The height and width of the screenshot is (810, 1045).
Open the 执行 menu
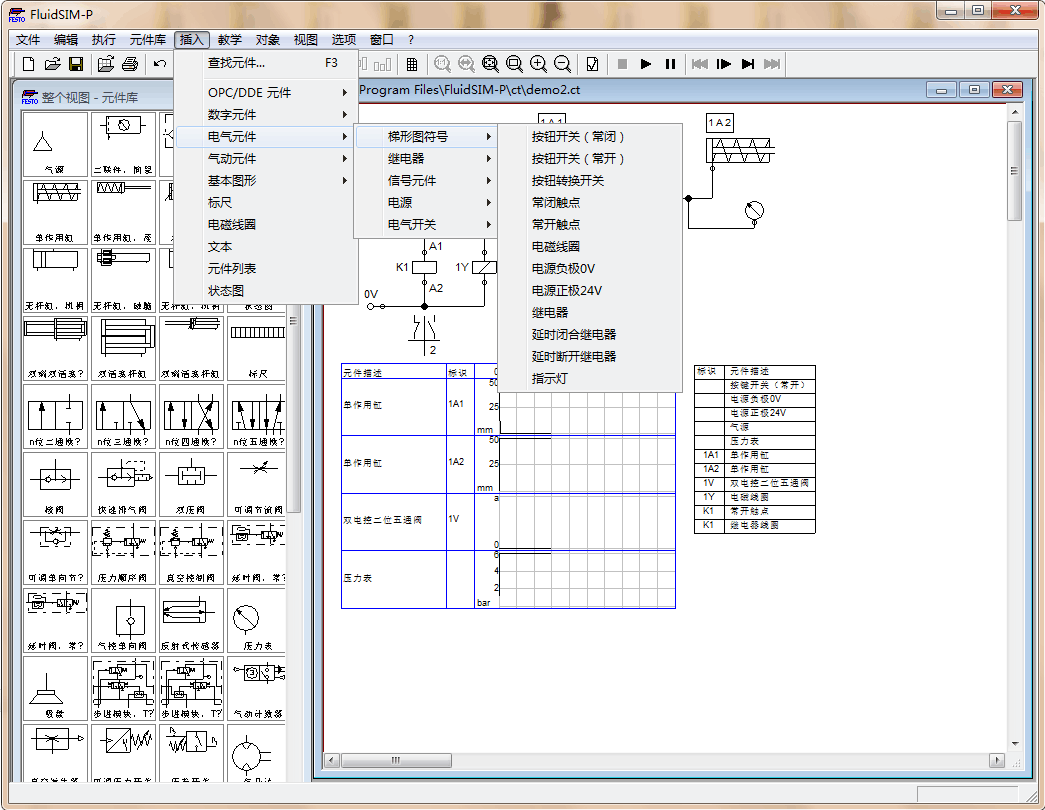tap(104, 39)
